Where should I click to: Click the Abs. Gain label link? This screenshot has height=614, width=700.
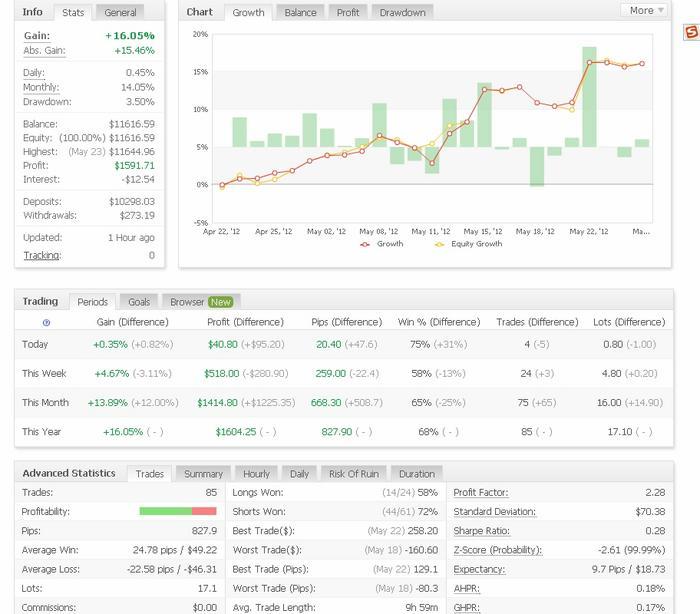pyautogui.click(x=44, y=50)
